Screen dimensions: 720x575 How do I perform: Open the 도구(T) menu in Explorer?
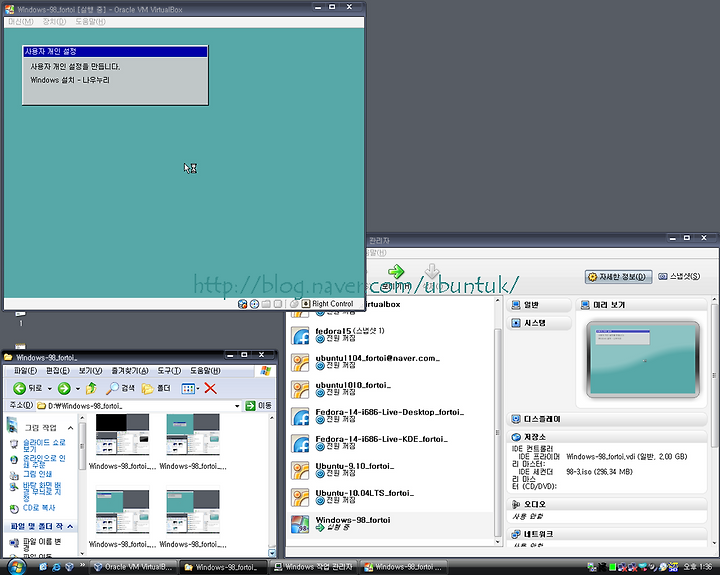(x=169, y=371)
